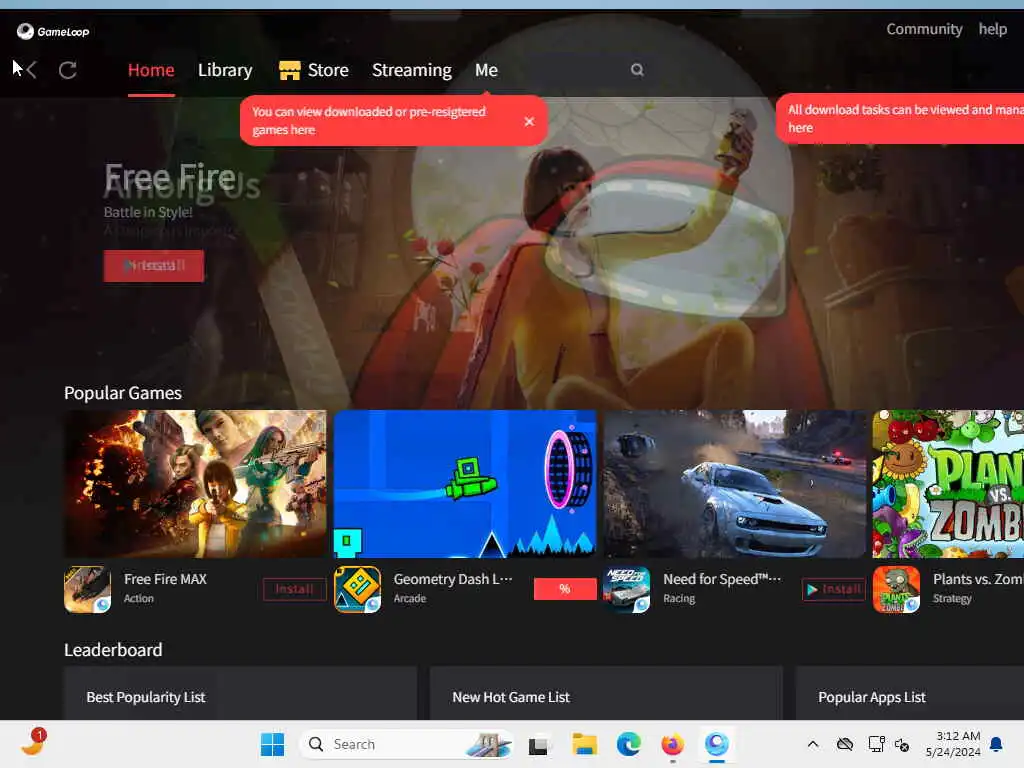The image size is (1024, 768).
Task: Open the weather widget on the taskbar
Action: (x=33, y=742)
